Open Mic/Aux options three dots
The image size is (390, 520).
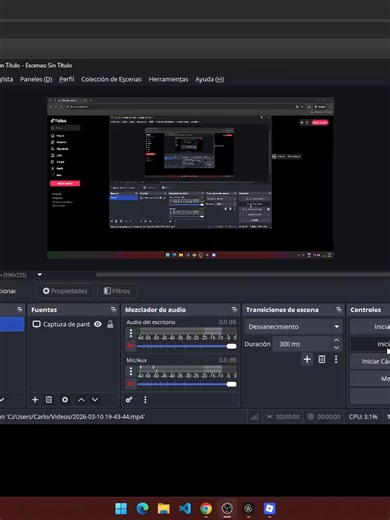[131, 371]
